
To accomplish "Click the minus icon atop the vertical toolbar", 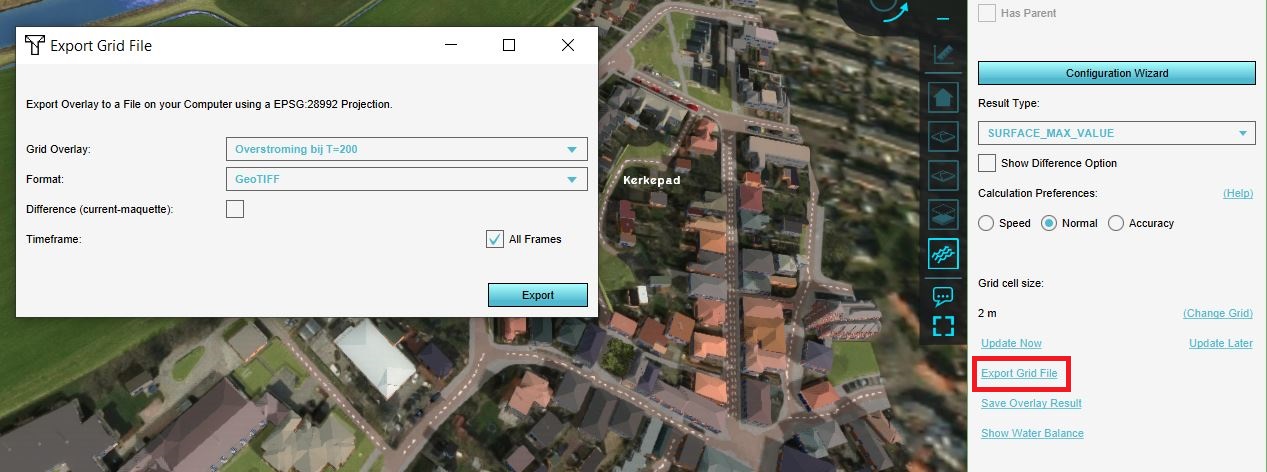I will pyautogui.click(x=943, y=19).
